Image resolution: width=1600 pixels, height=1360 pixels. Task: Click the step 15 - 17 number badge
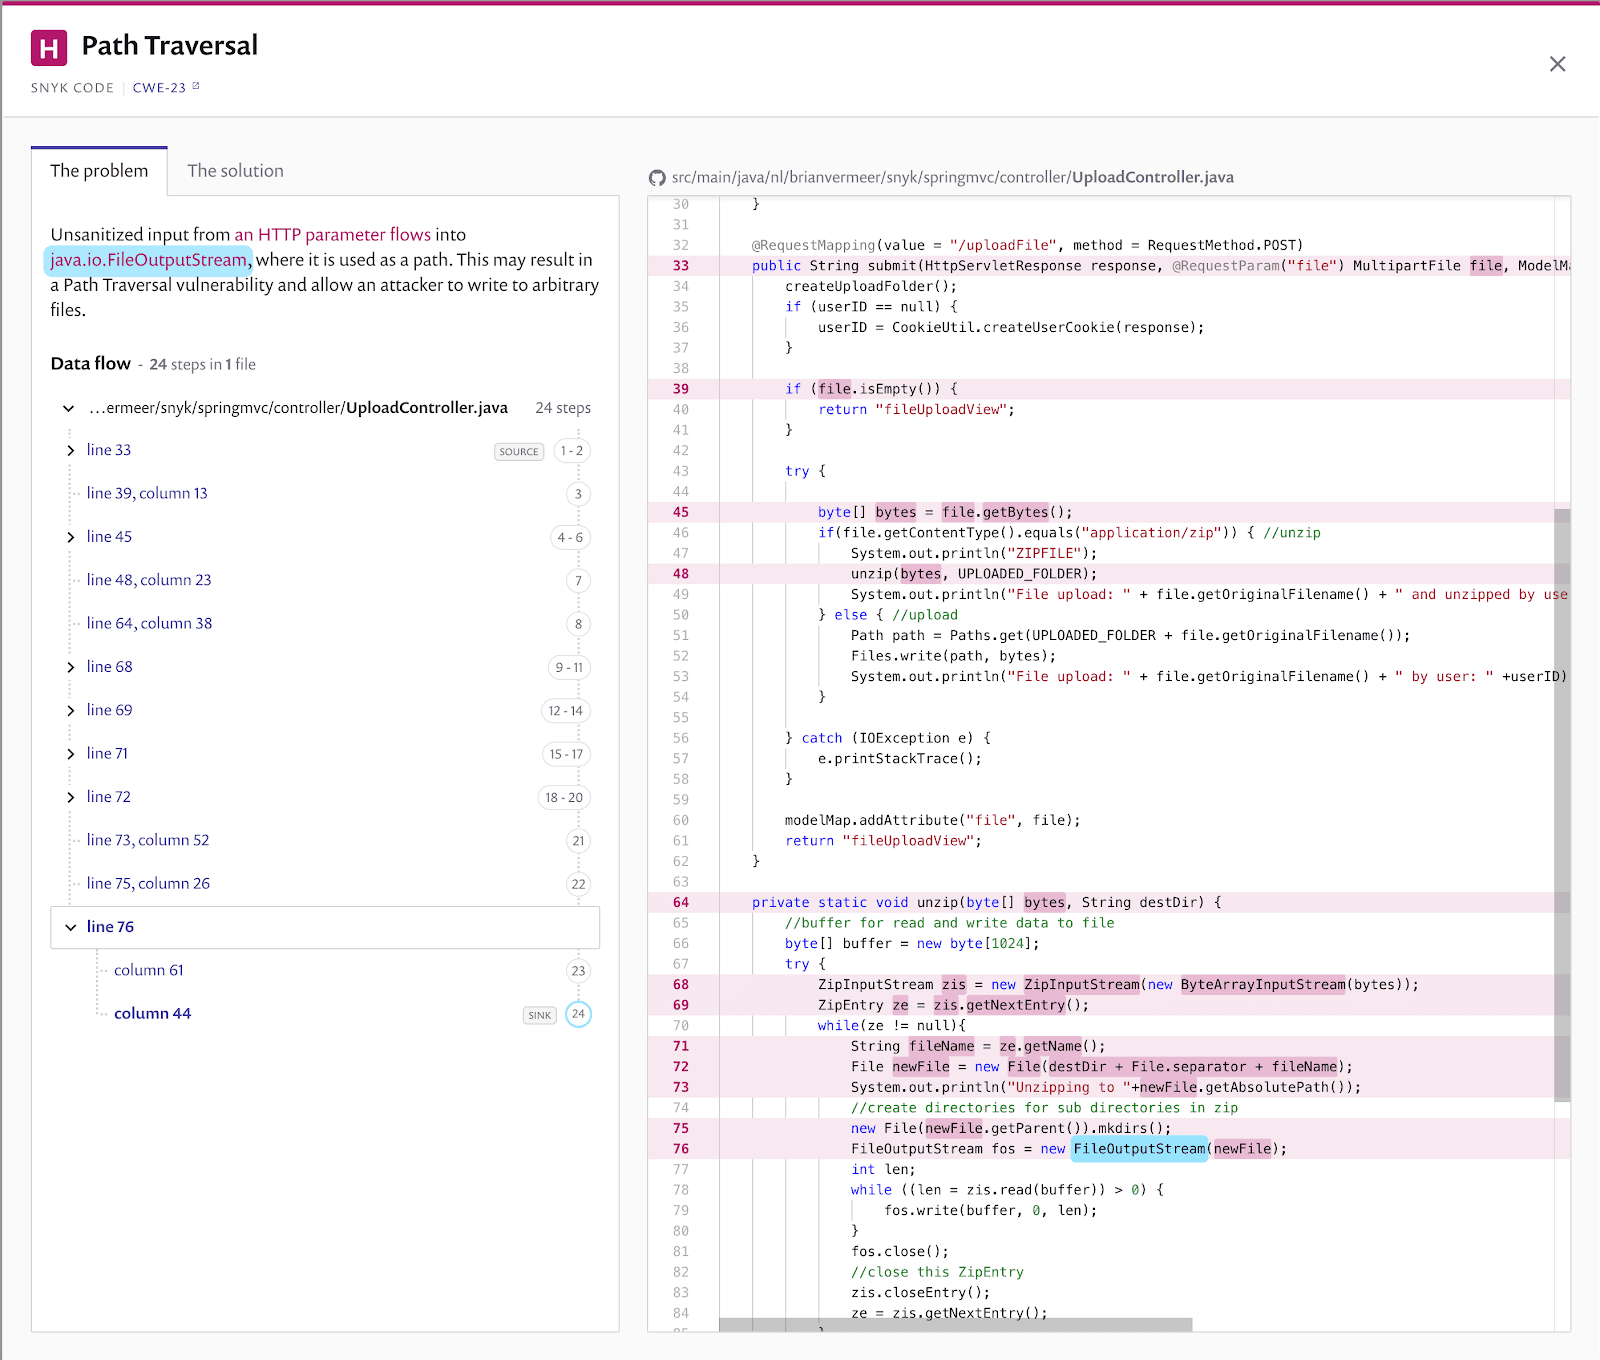[x=566, y=754]
